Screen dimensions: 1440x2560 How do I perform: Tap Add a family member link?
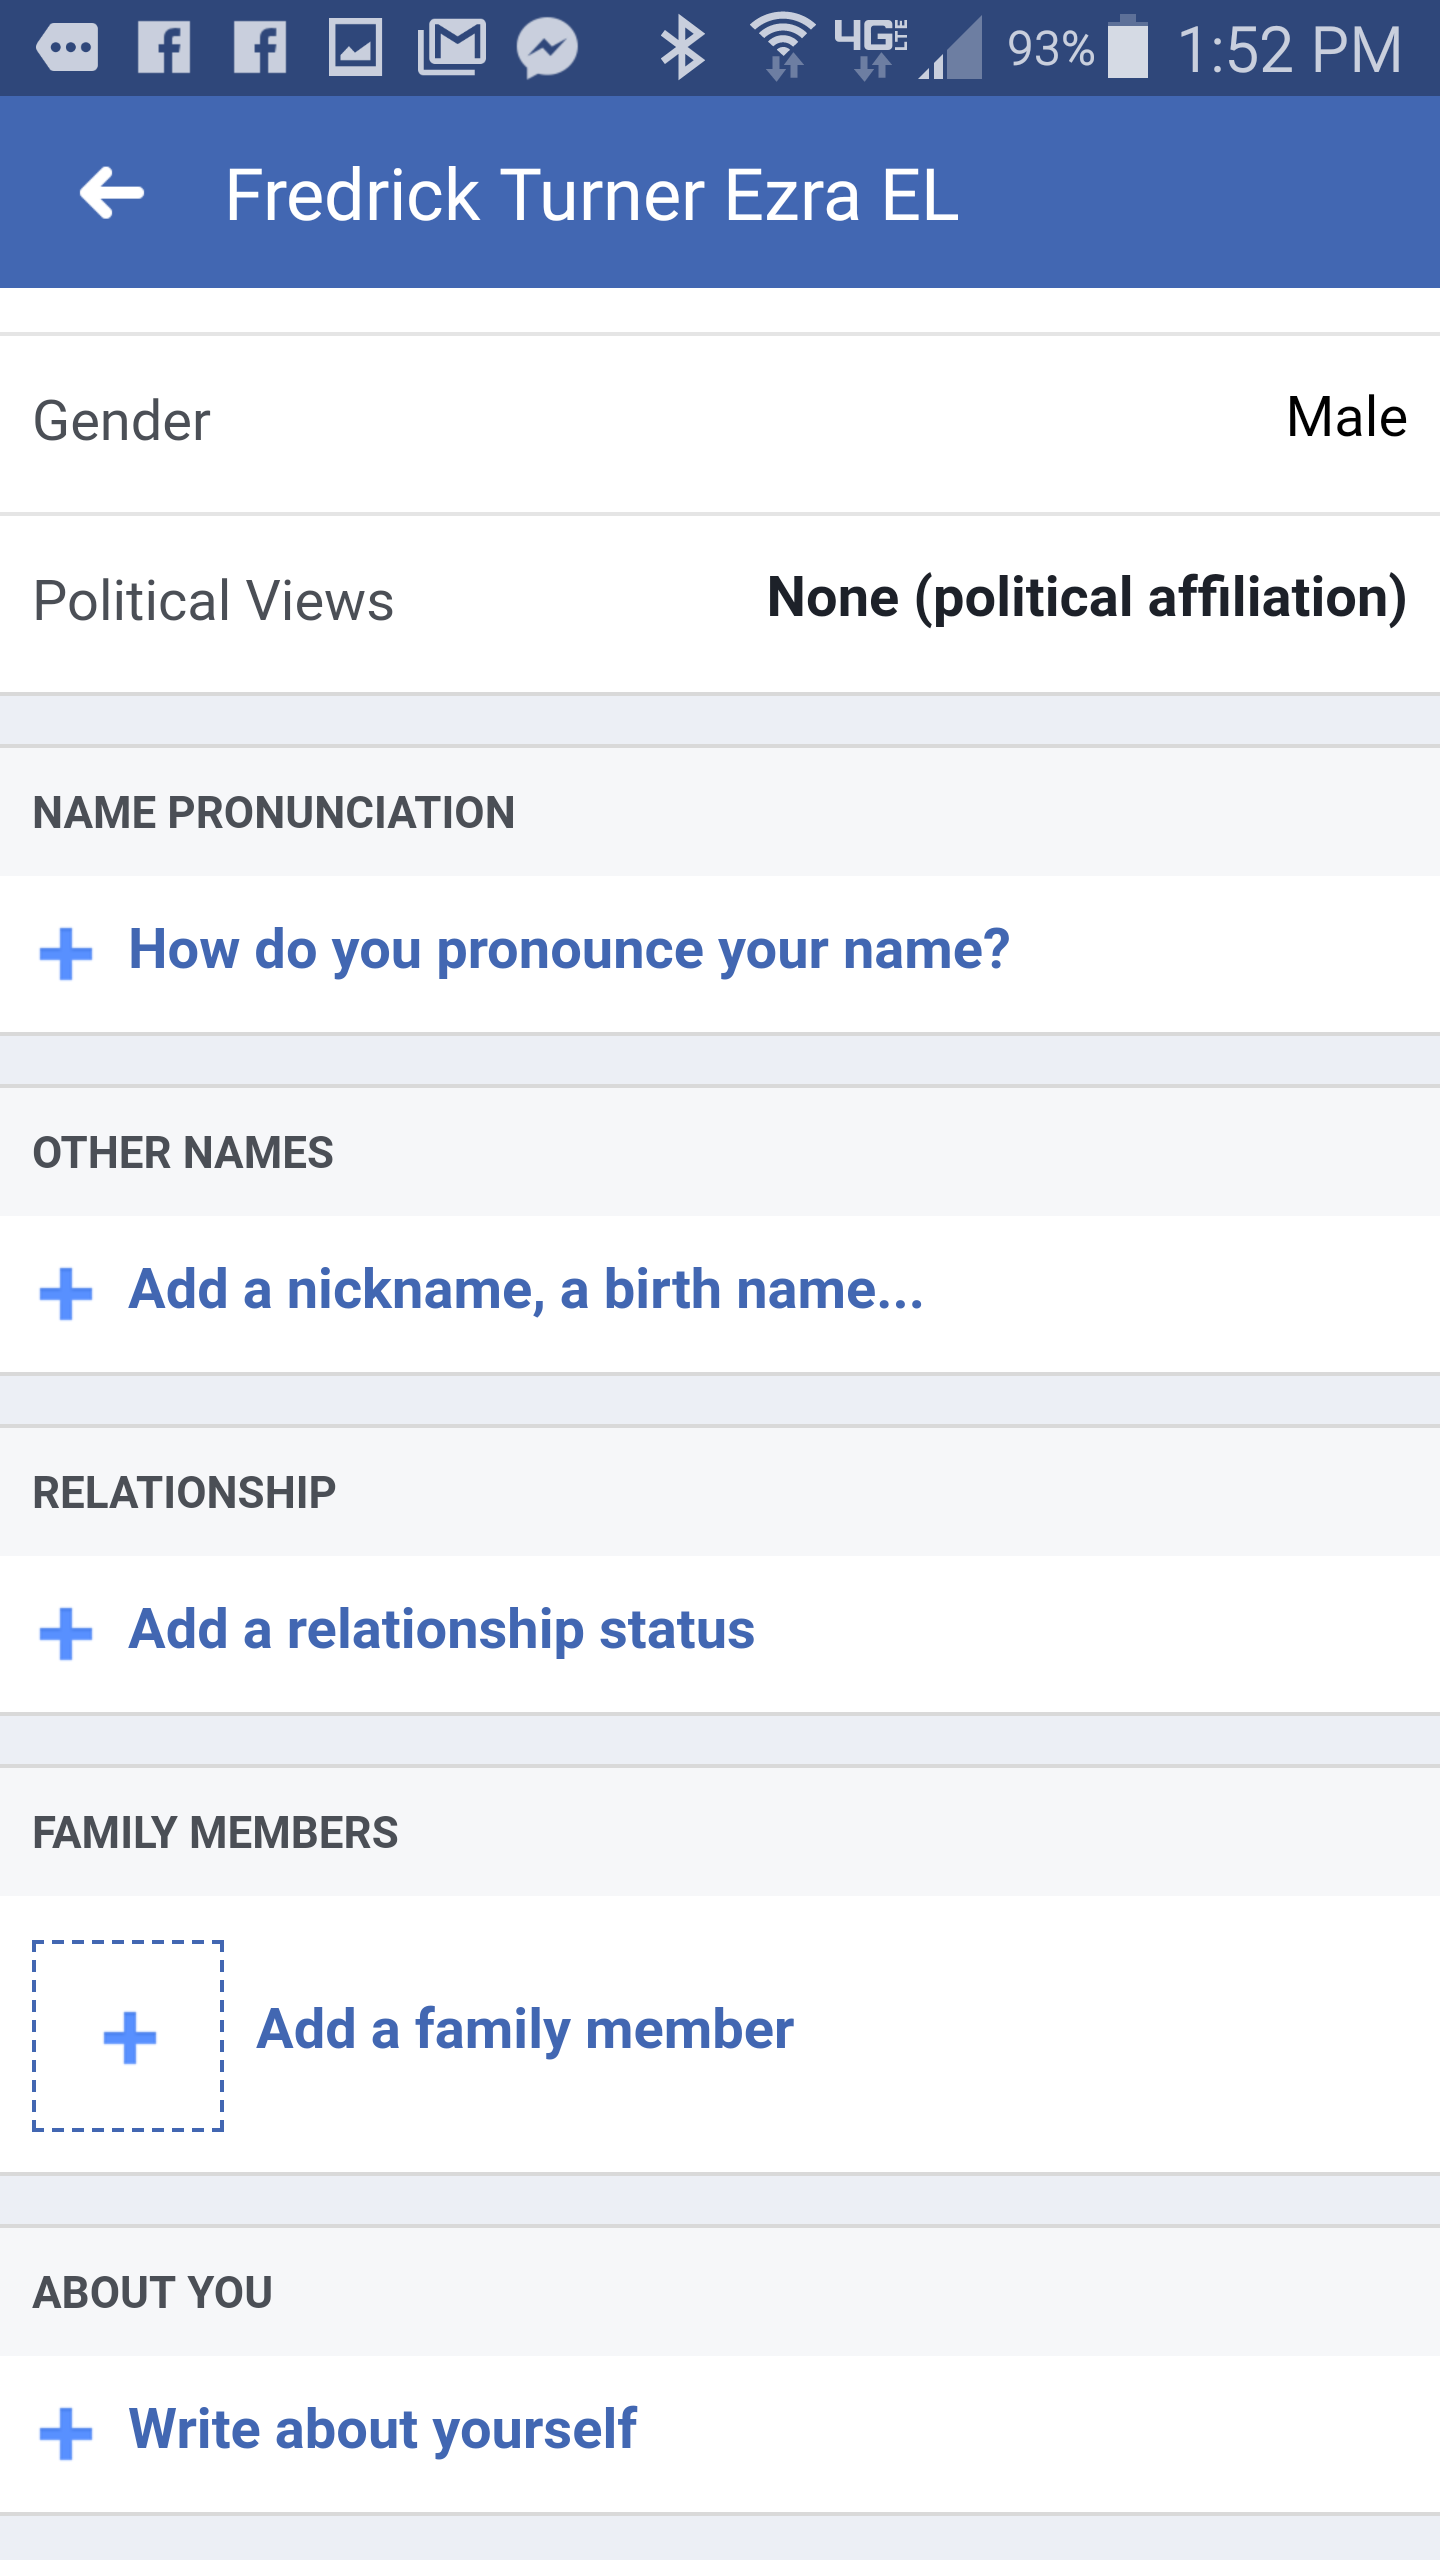pos(525,2030)
